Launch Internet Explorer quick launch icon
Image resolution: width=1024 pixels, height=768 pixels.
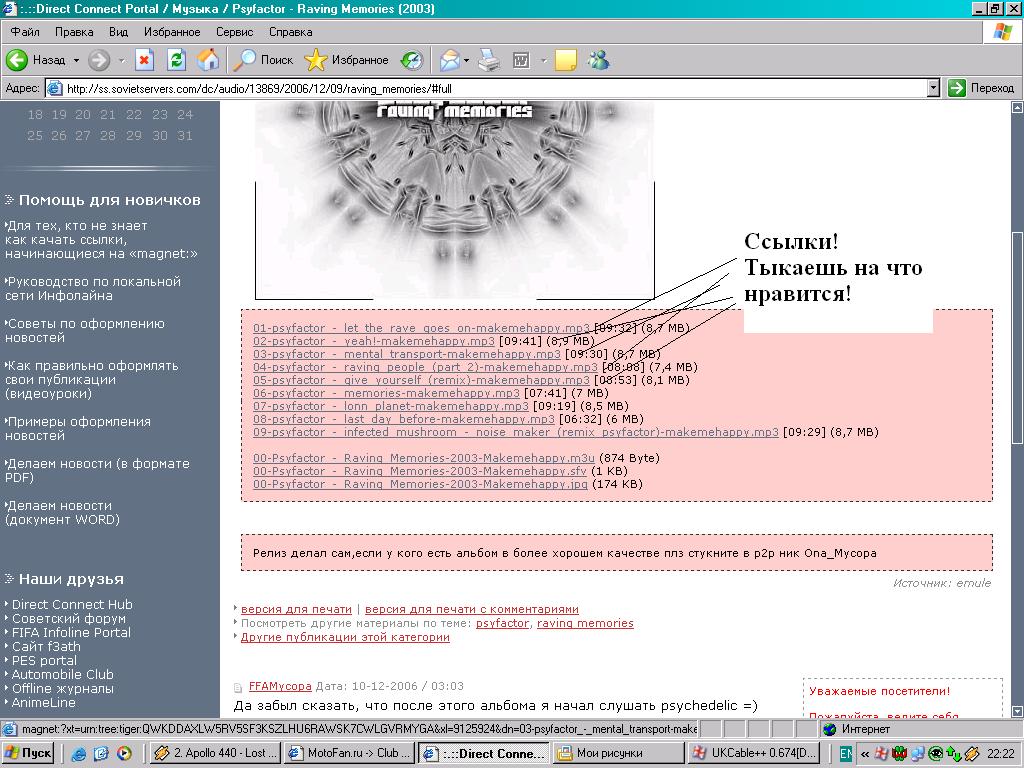[x=79, y=754]
